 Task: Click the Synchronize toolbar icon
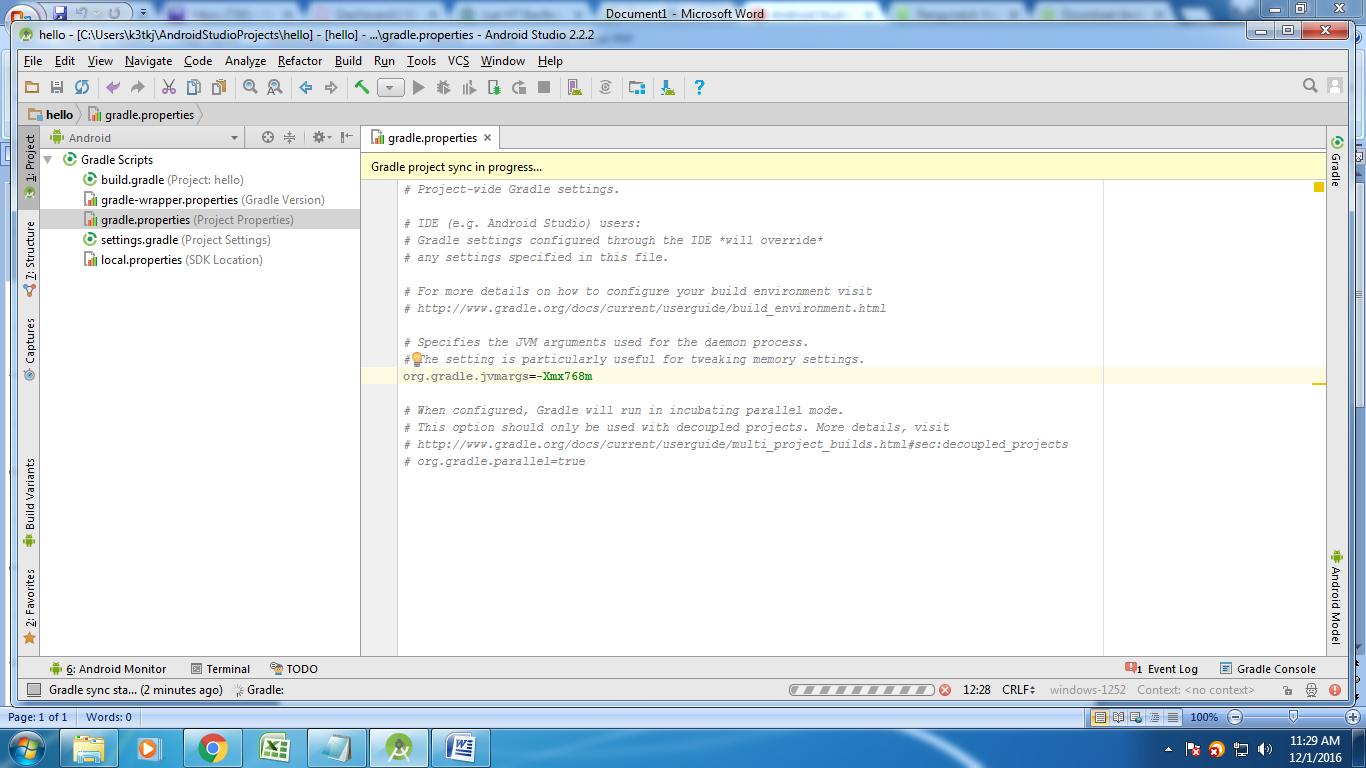[82, 88]
